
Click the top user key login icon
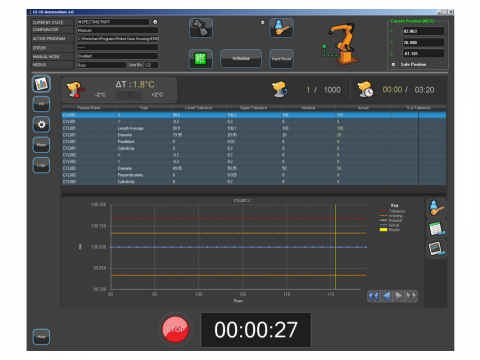click(281, 28)
